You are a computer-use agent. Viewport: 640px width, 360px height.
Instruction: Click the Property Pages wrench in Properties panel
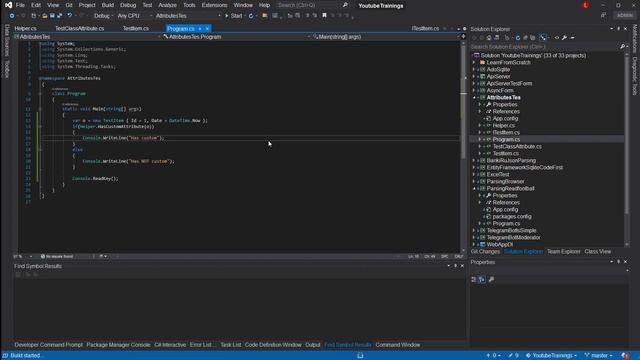[491, 279]
